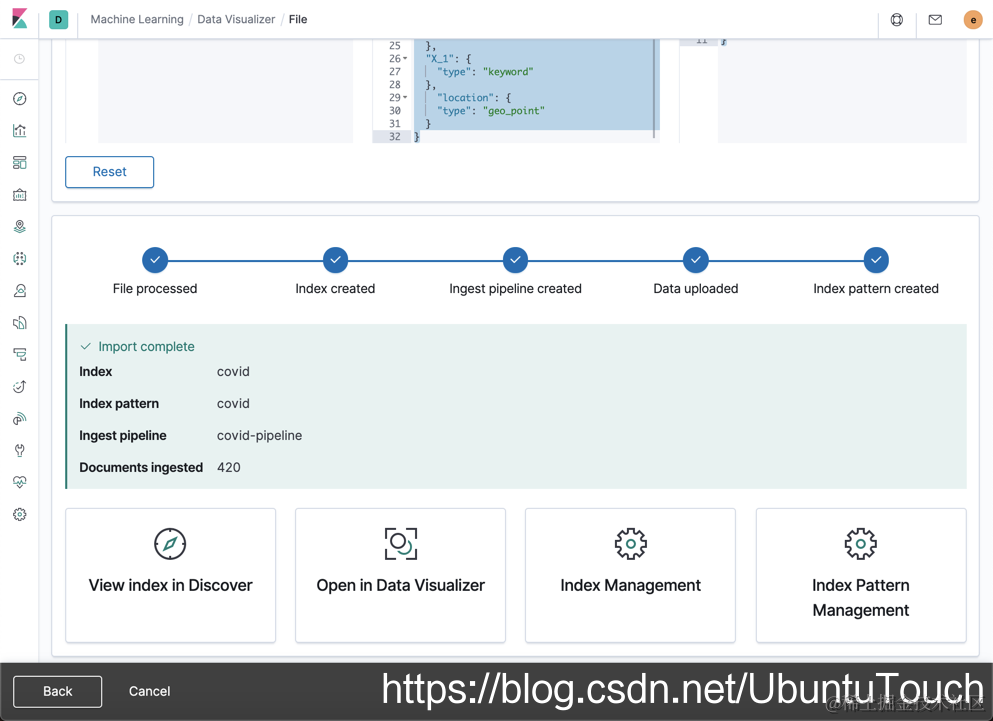Click the Index Management gear icon
This screenshot has width=993, height=721.
pos(631,544)
